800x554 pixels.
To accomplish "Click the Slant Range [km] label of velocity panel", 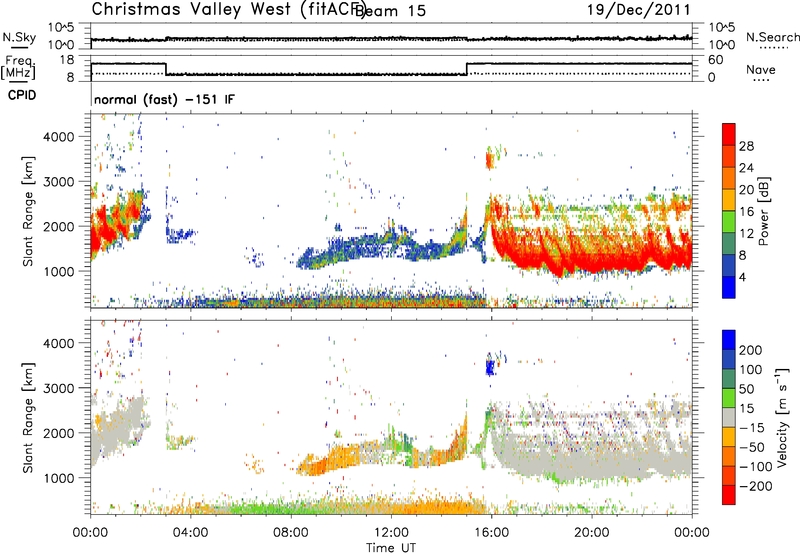I will coord(28,418).
